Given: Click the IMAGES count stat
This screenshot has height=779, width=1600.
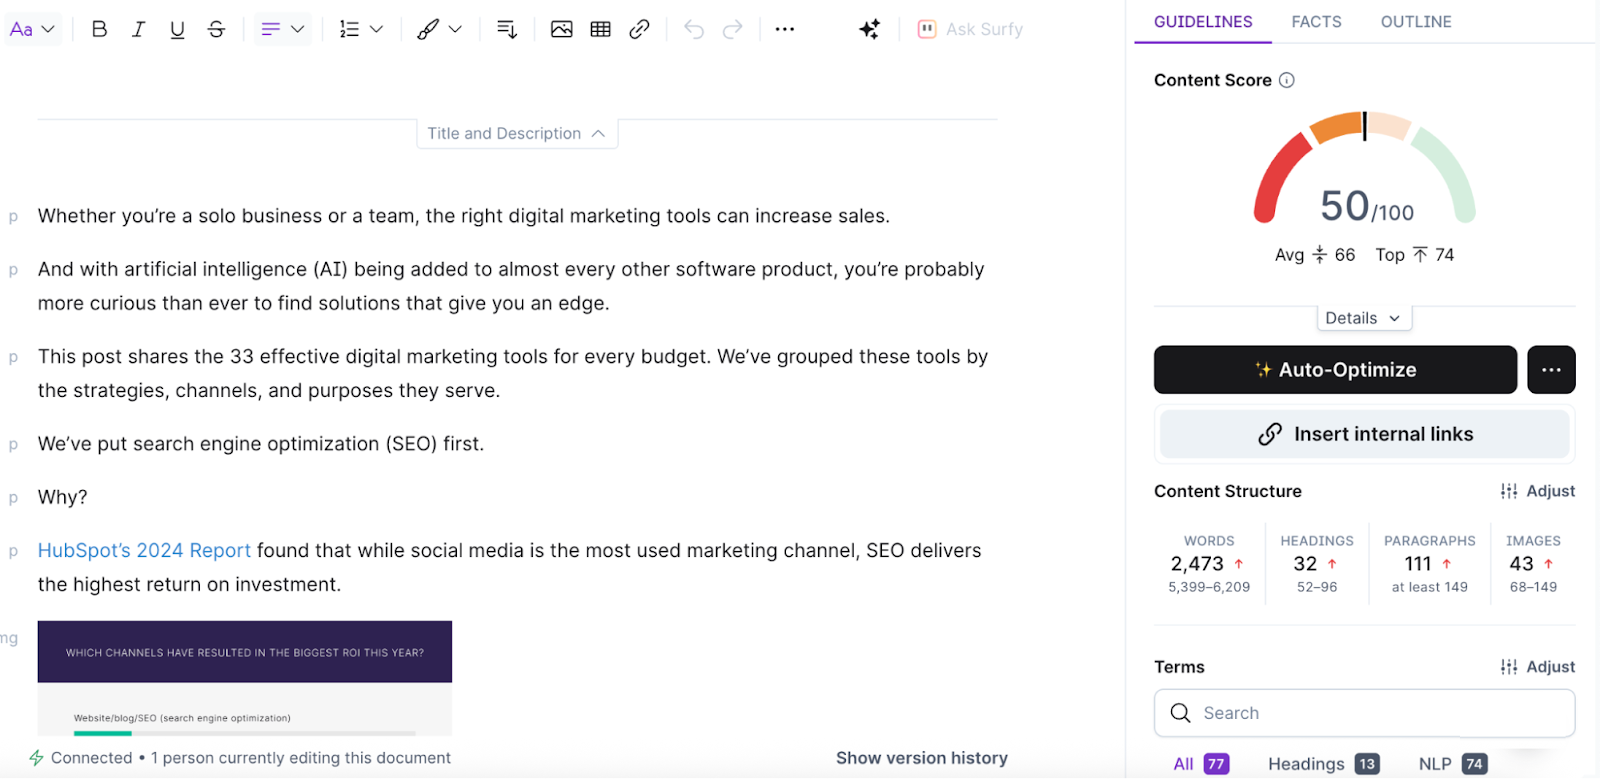Looking at the screenshot, I should tap(1533, 564).
